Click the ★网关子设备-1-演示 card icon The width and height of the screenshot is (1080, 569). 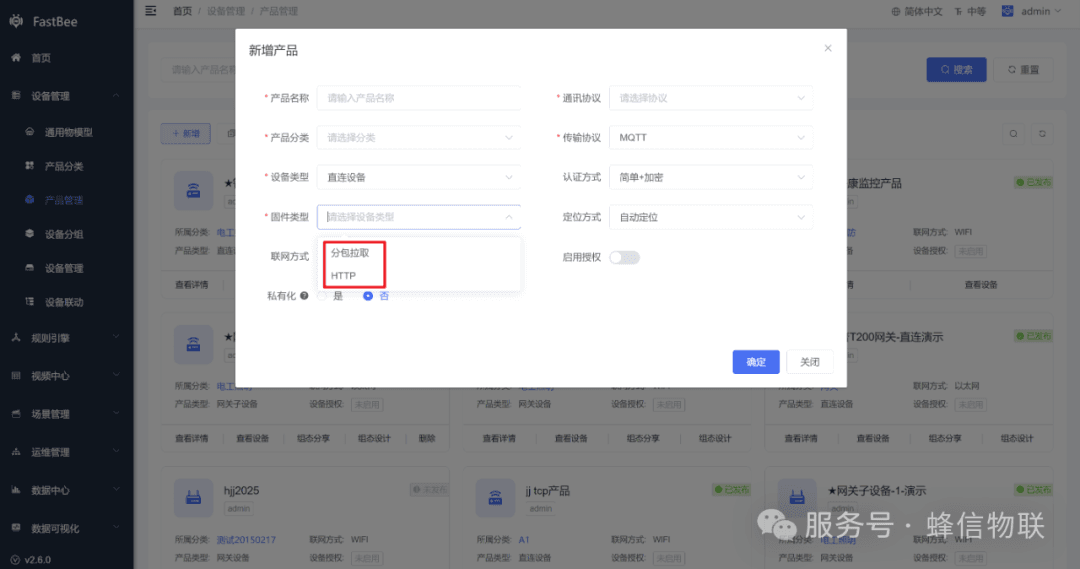797,497
